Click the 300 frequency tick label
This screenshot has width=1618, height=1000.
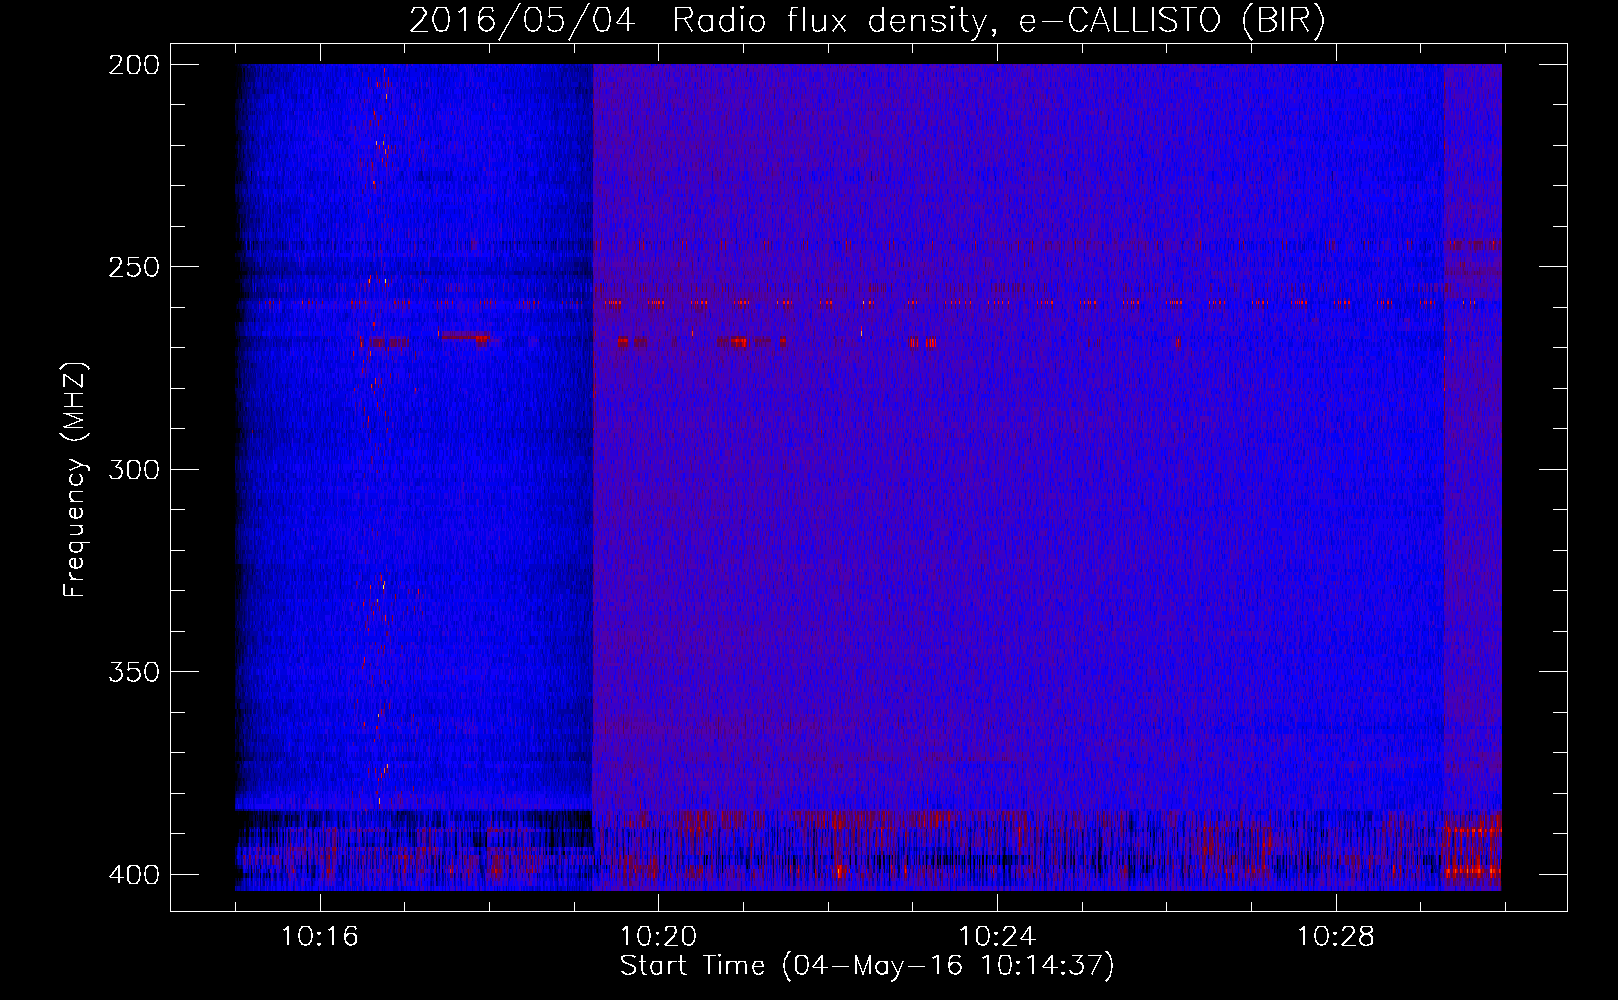pos(133,469)
